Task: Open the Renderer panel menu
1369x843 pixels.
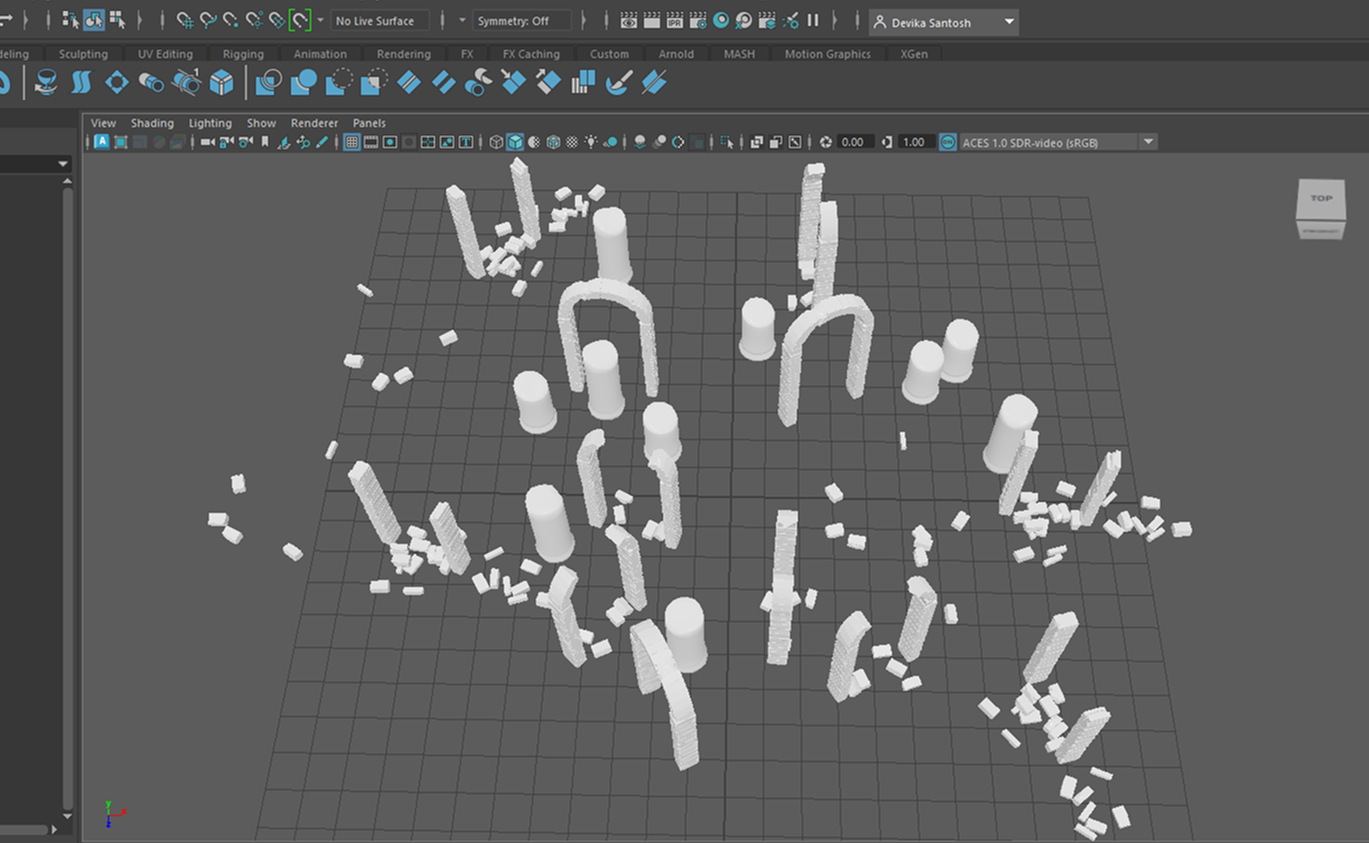Action: pos(314,122)
